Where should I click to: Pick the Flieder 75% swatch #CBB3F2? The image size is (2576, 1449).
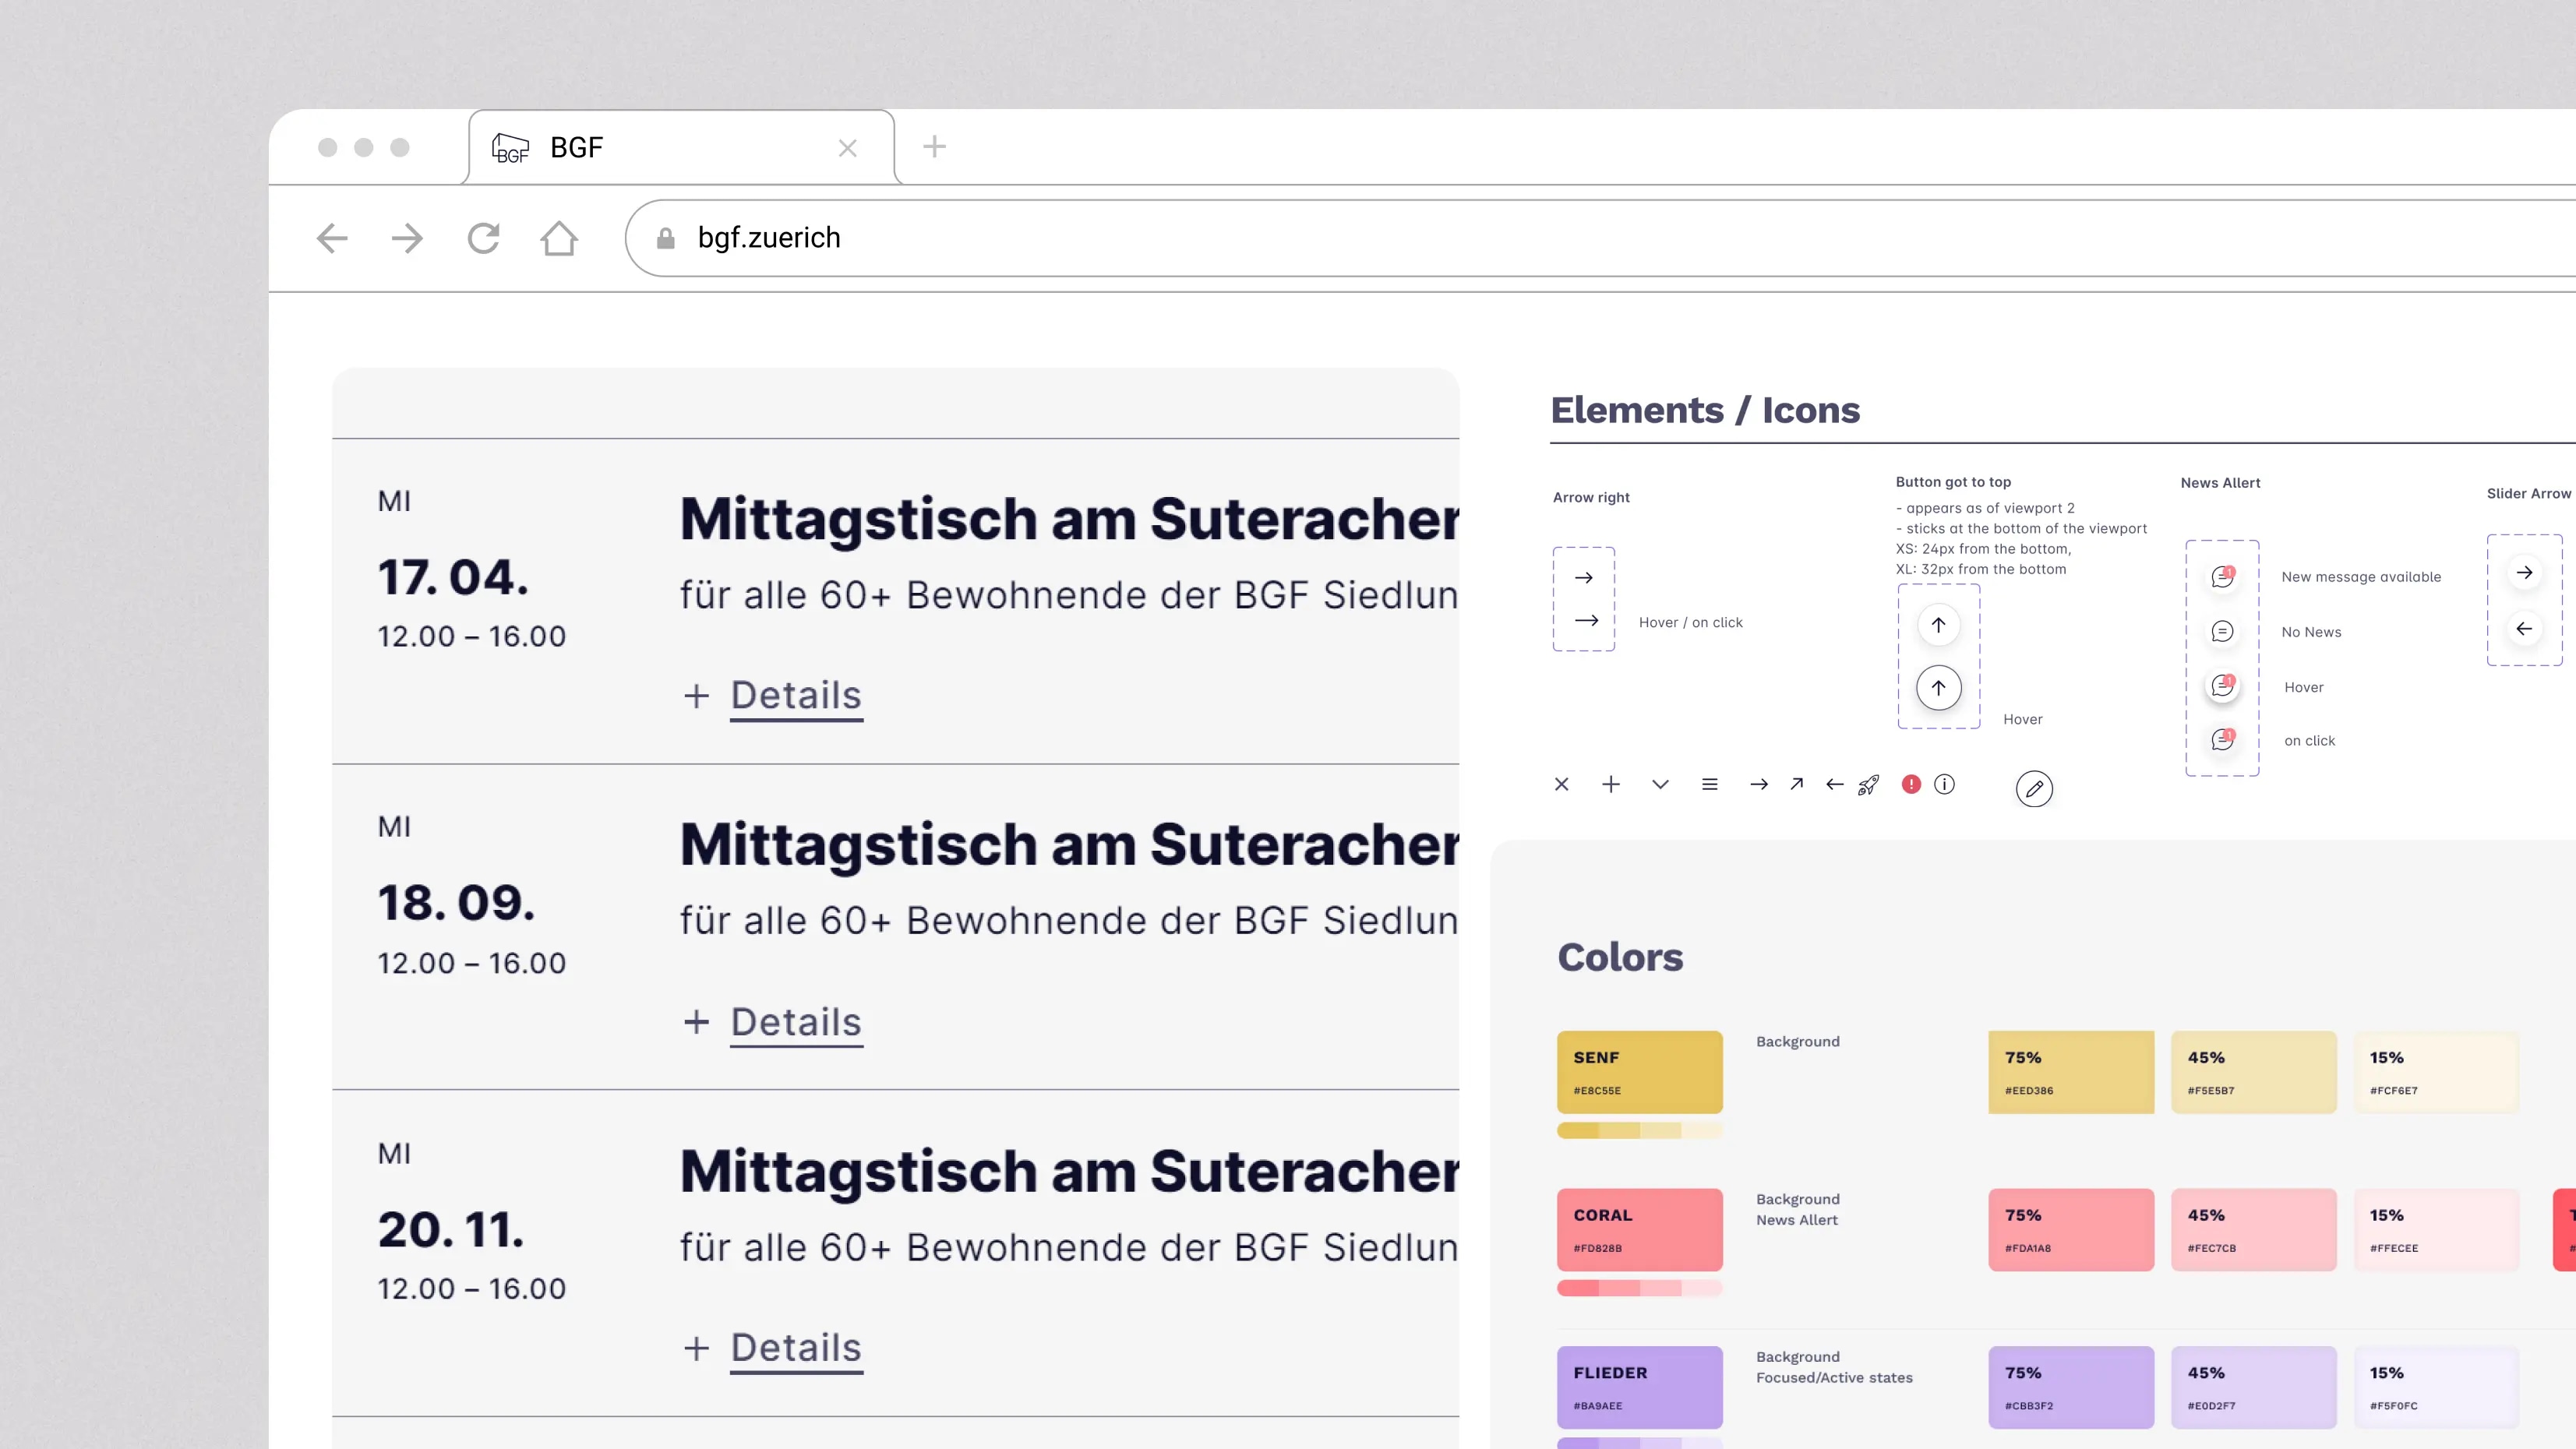pyautogui.click(x=2071, y=1387)
